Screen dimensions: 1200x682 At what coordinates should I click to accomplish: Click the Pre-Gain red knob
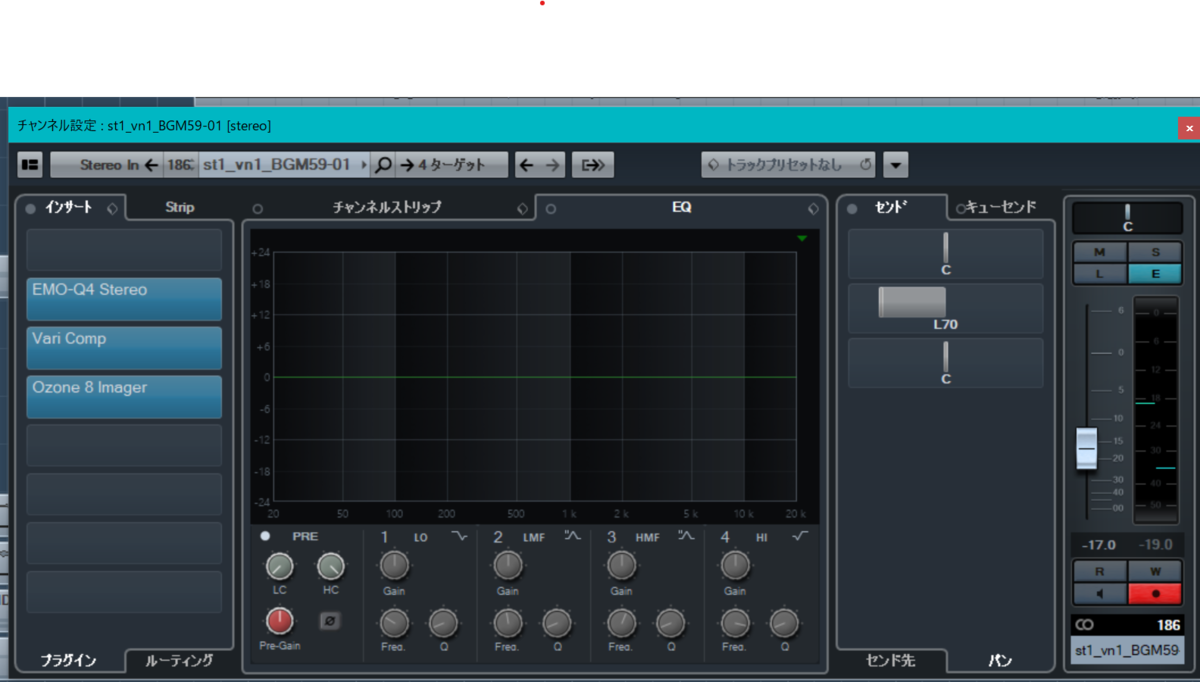point(280,622)
